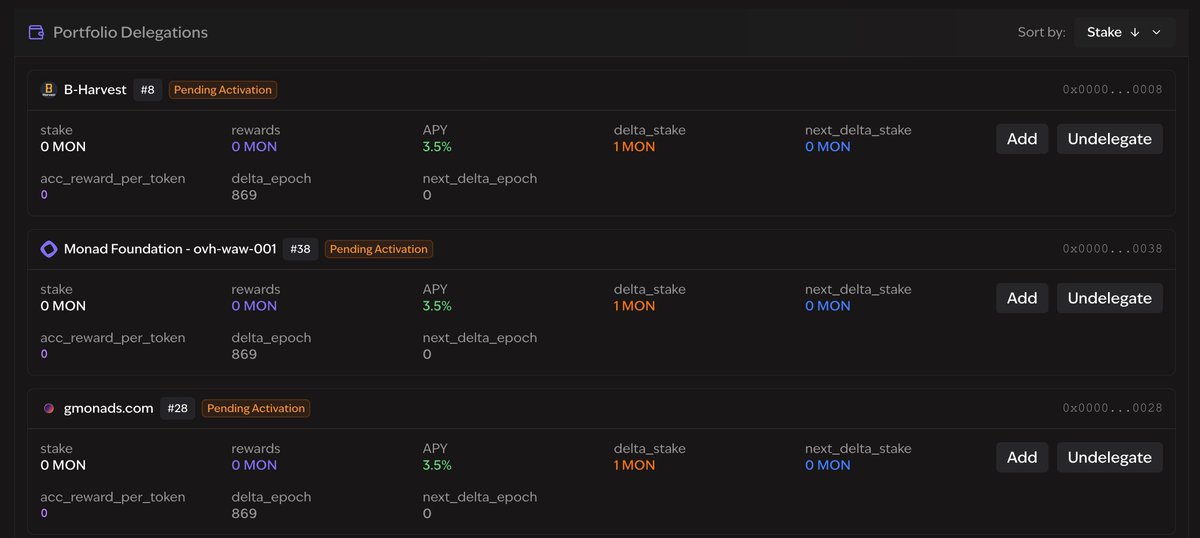Click the #28 rank badge
The image size is (1200, 538).
[x=177, y=408]
